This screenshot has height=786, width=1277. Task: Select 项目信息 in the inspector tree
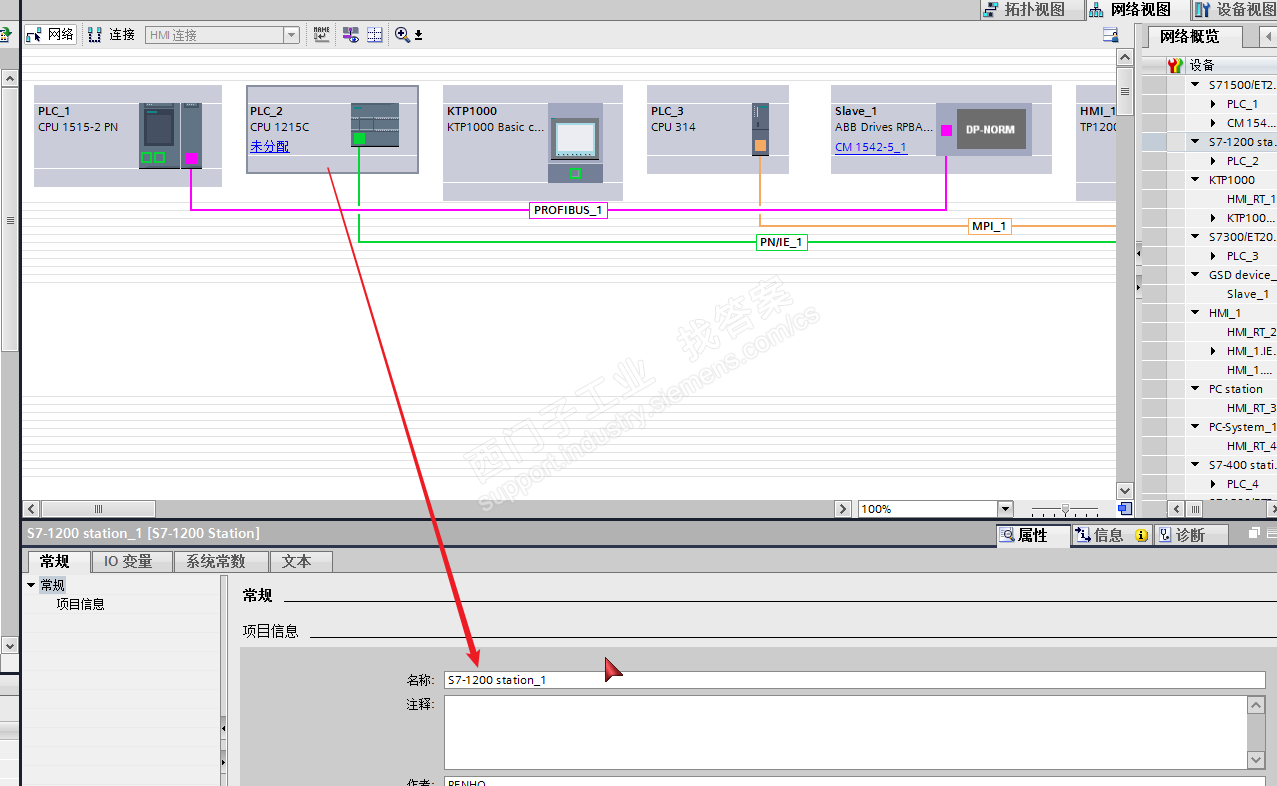[x=81, y=604]
